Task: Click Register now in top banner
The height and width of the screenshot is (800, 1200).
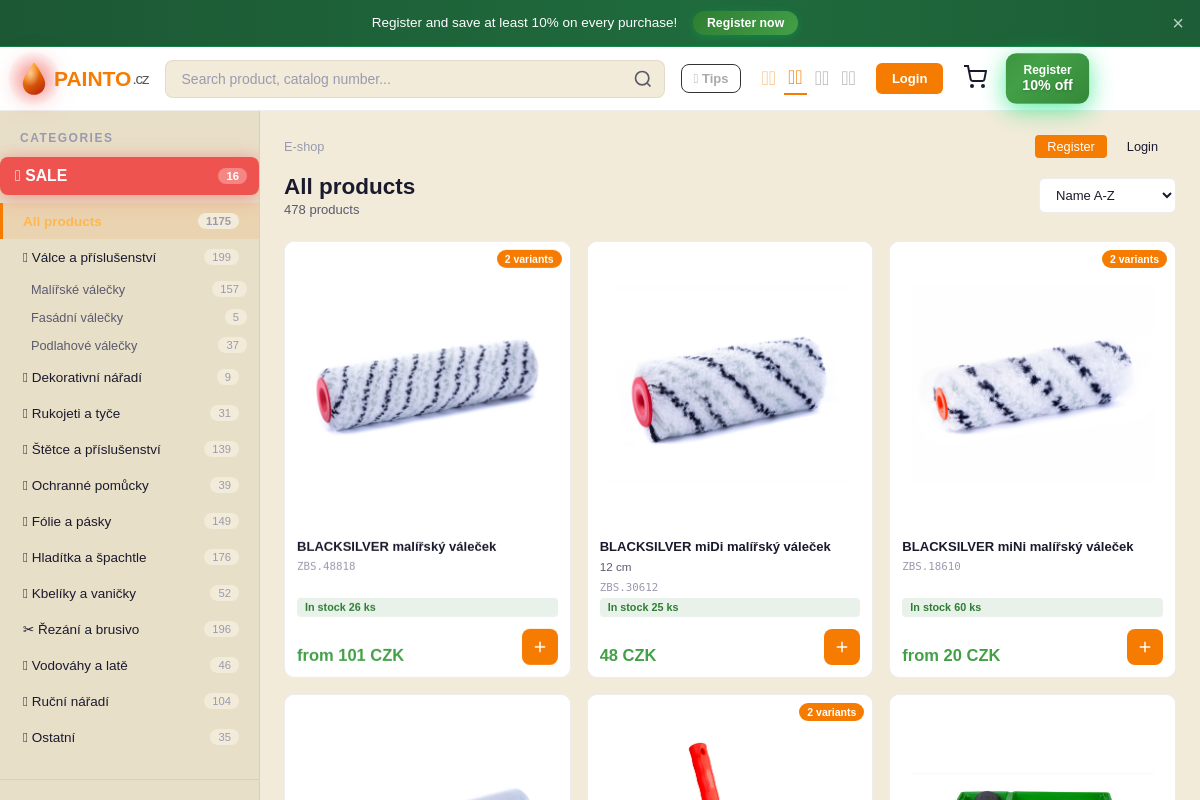Action: click(745, 23)
